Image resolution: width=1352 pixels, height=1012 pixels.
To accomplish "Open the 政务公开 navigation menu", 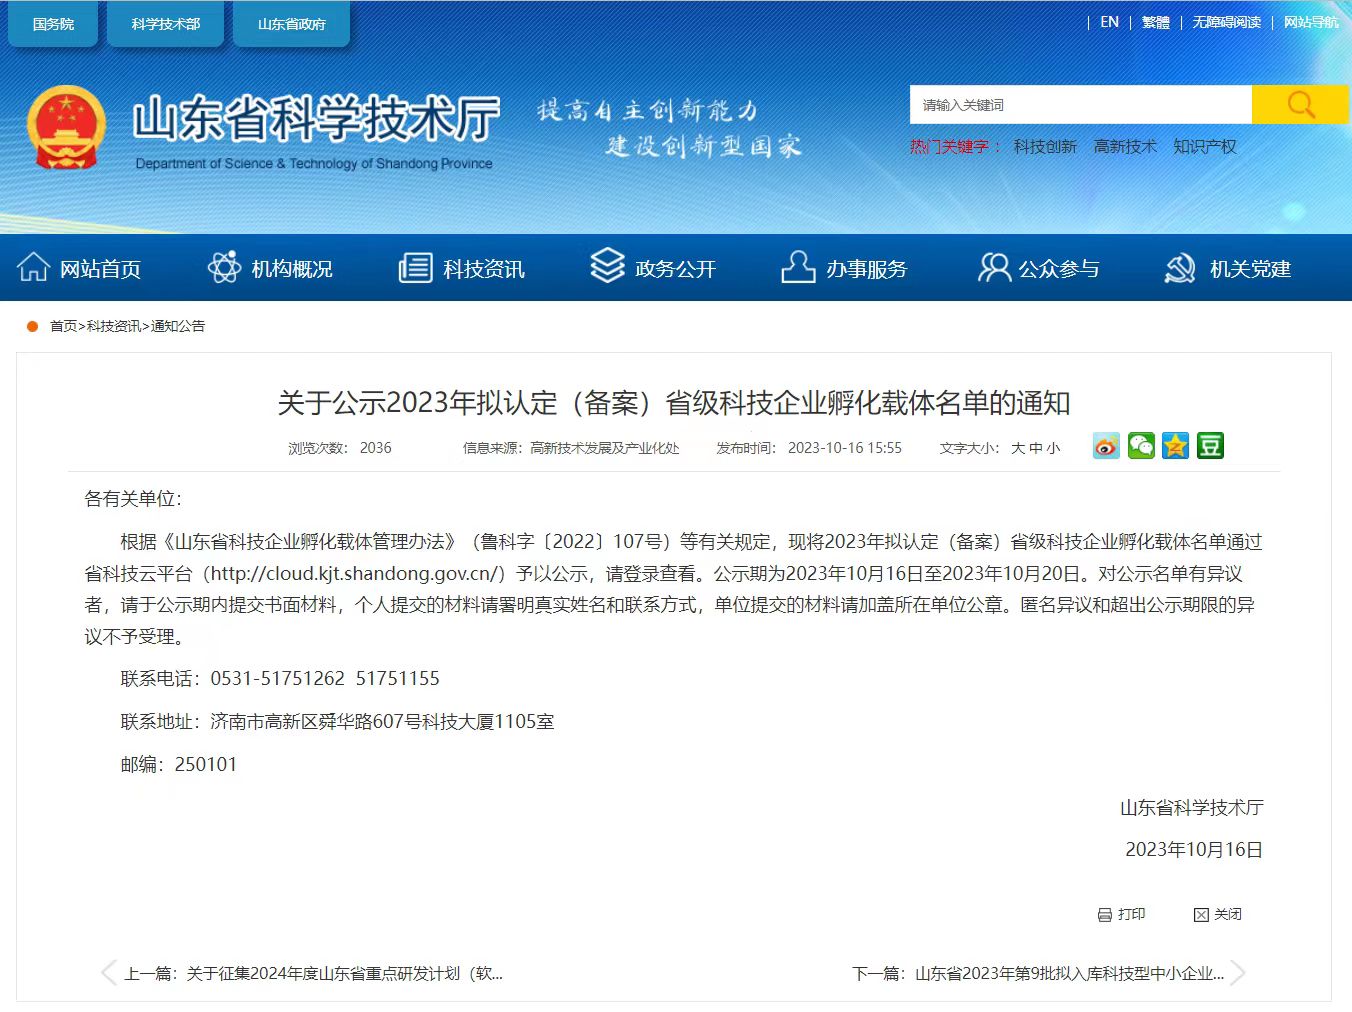I will point(654,268).
